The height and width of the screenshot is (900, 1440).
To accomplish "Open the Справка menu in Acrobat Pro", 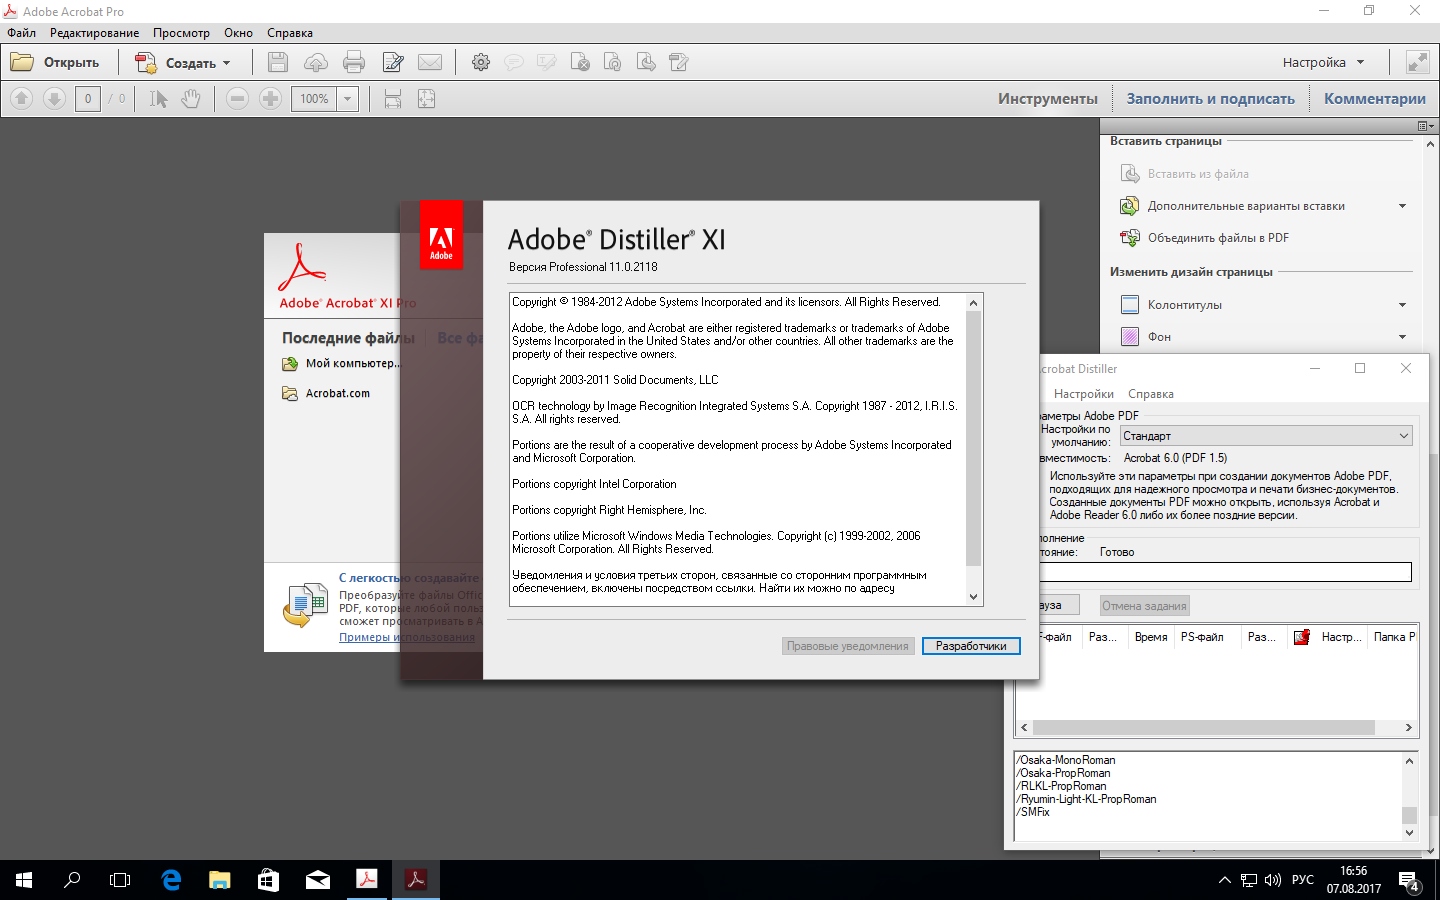I will 290,33.
